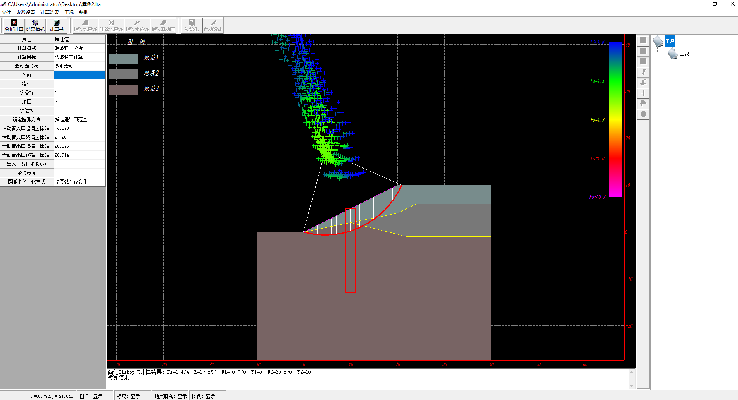Open the last menu in the menu bar

point(83,12)
